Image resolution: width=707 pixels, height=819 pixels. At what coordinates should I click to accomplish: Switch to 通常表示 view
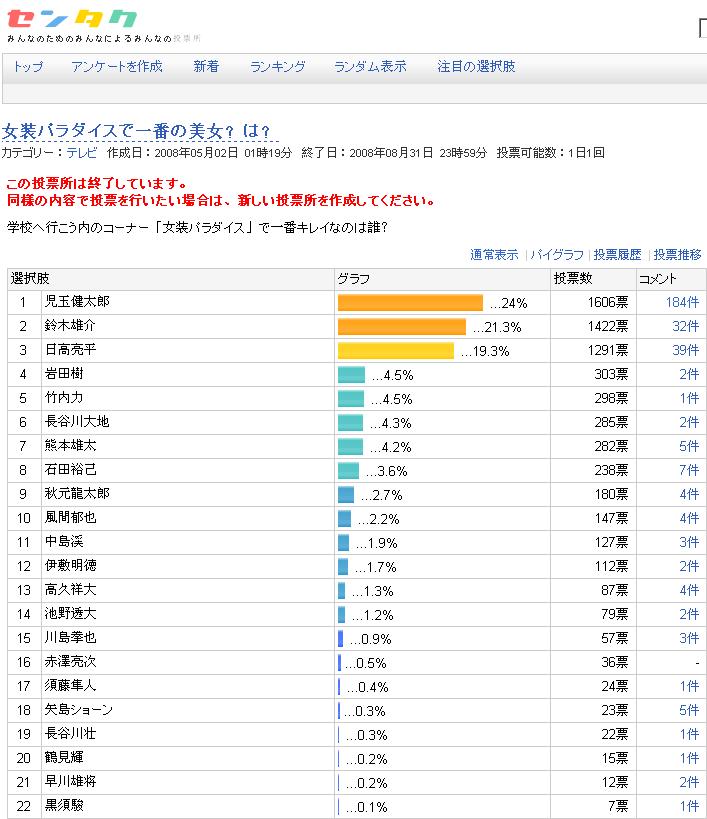(x=494, y=255)
